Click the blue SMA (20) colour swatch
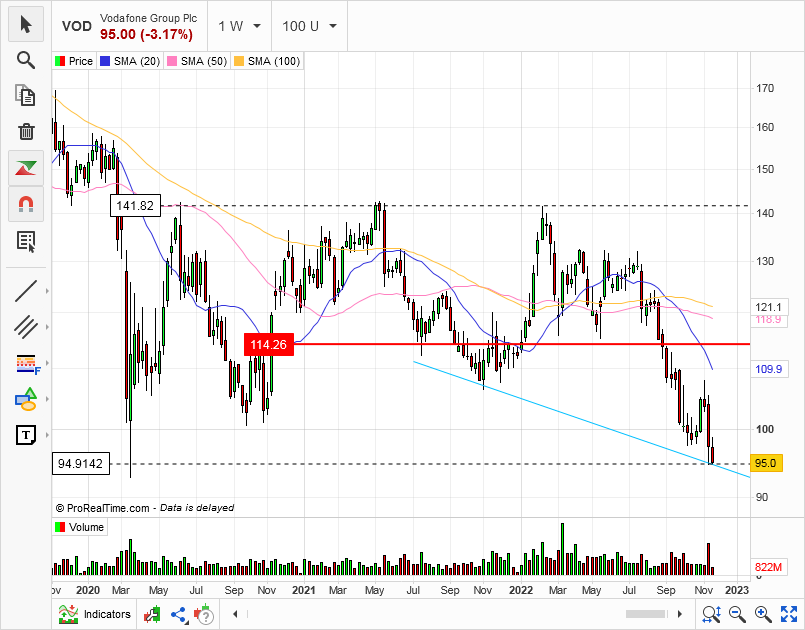Screen dimensions: 805x630 tap(105, 61)
